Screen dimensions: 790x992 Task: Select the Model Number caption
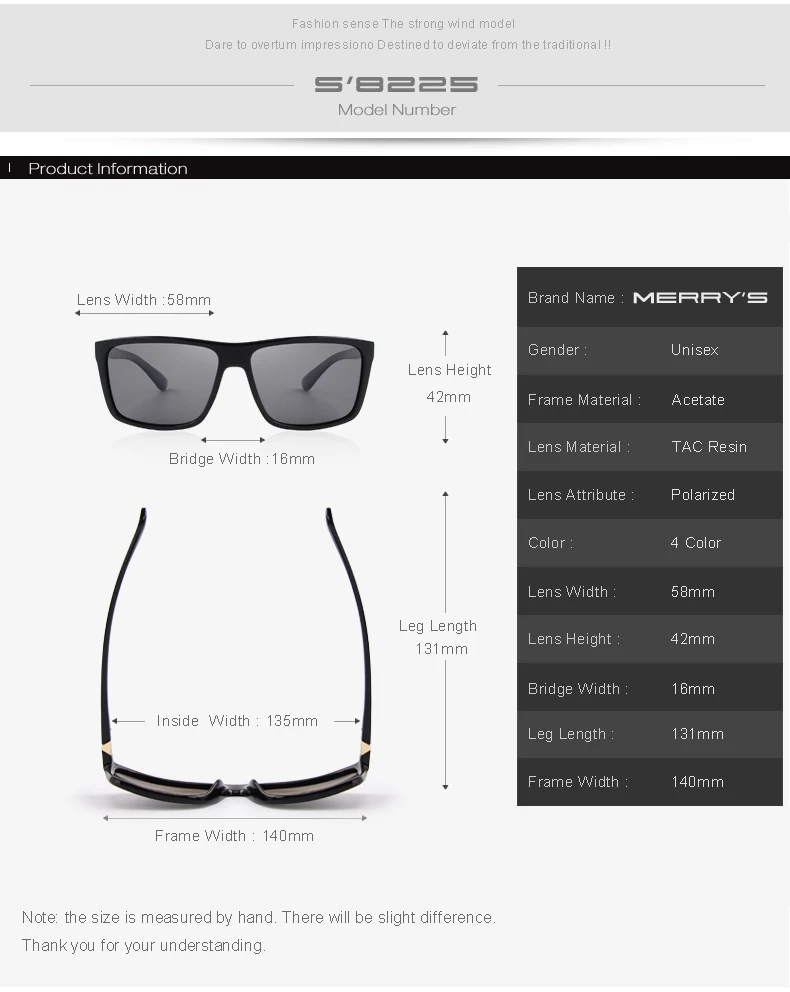click(x=397, y=109)
